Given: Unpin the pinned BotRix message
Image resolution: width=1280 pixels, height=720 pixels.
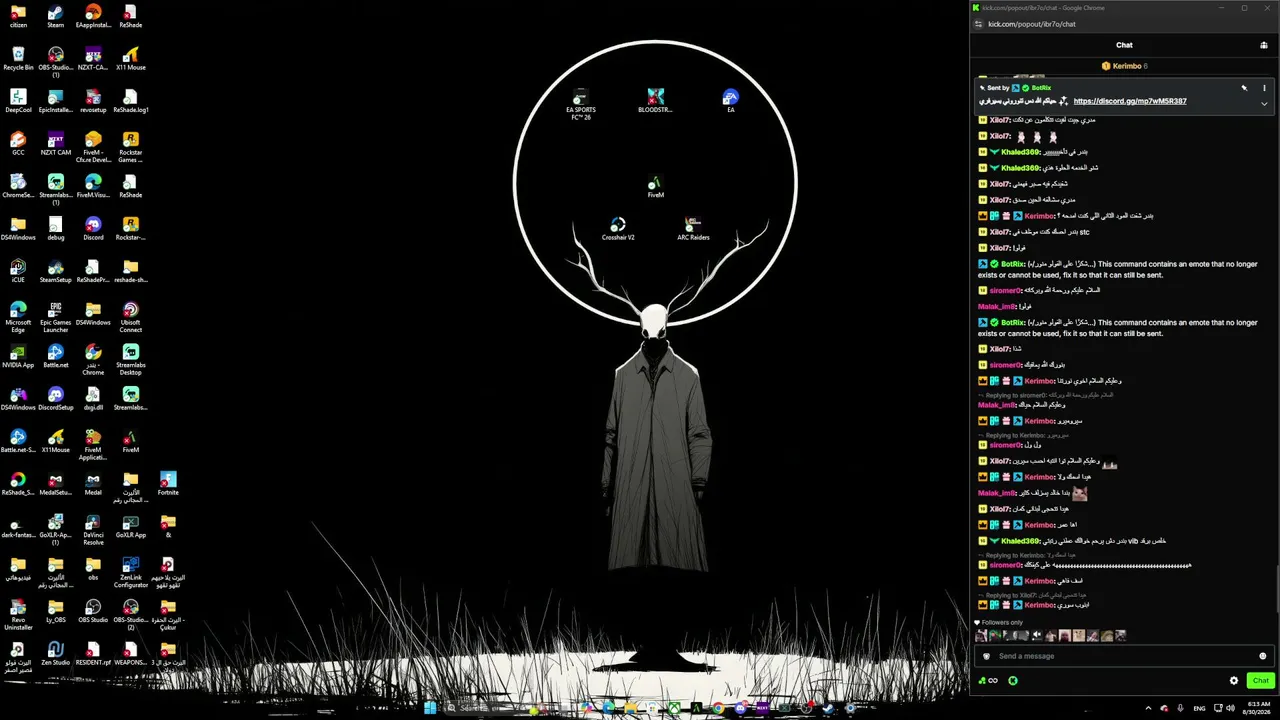Looking at the screenshot, I should coord(1244,88).
